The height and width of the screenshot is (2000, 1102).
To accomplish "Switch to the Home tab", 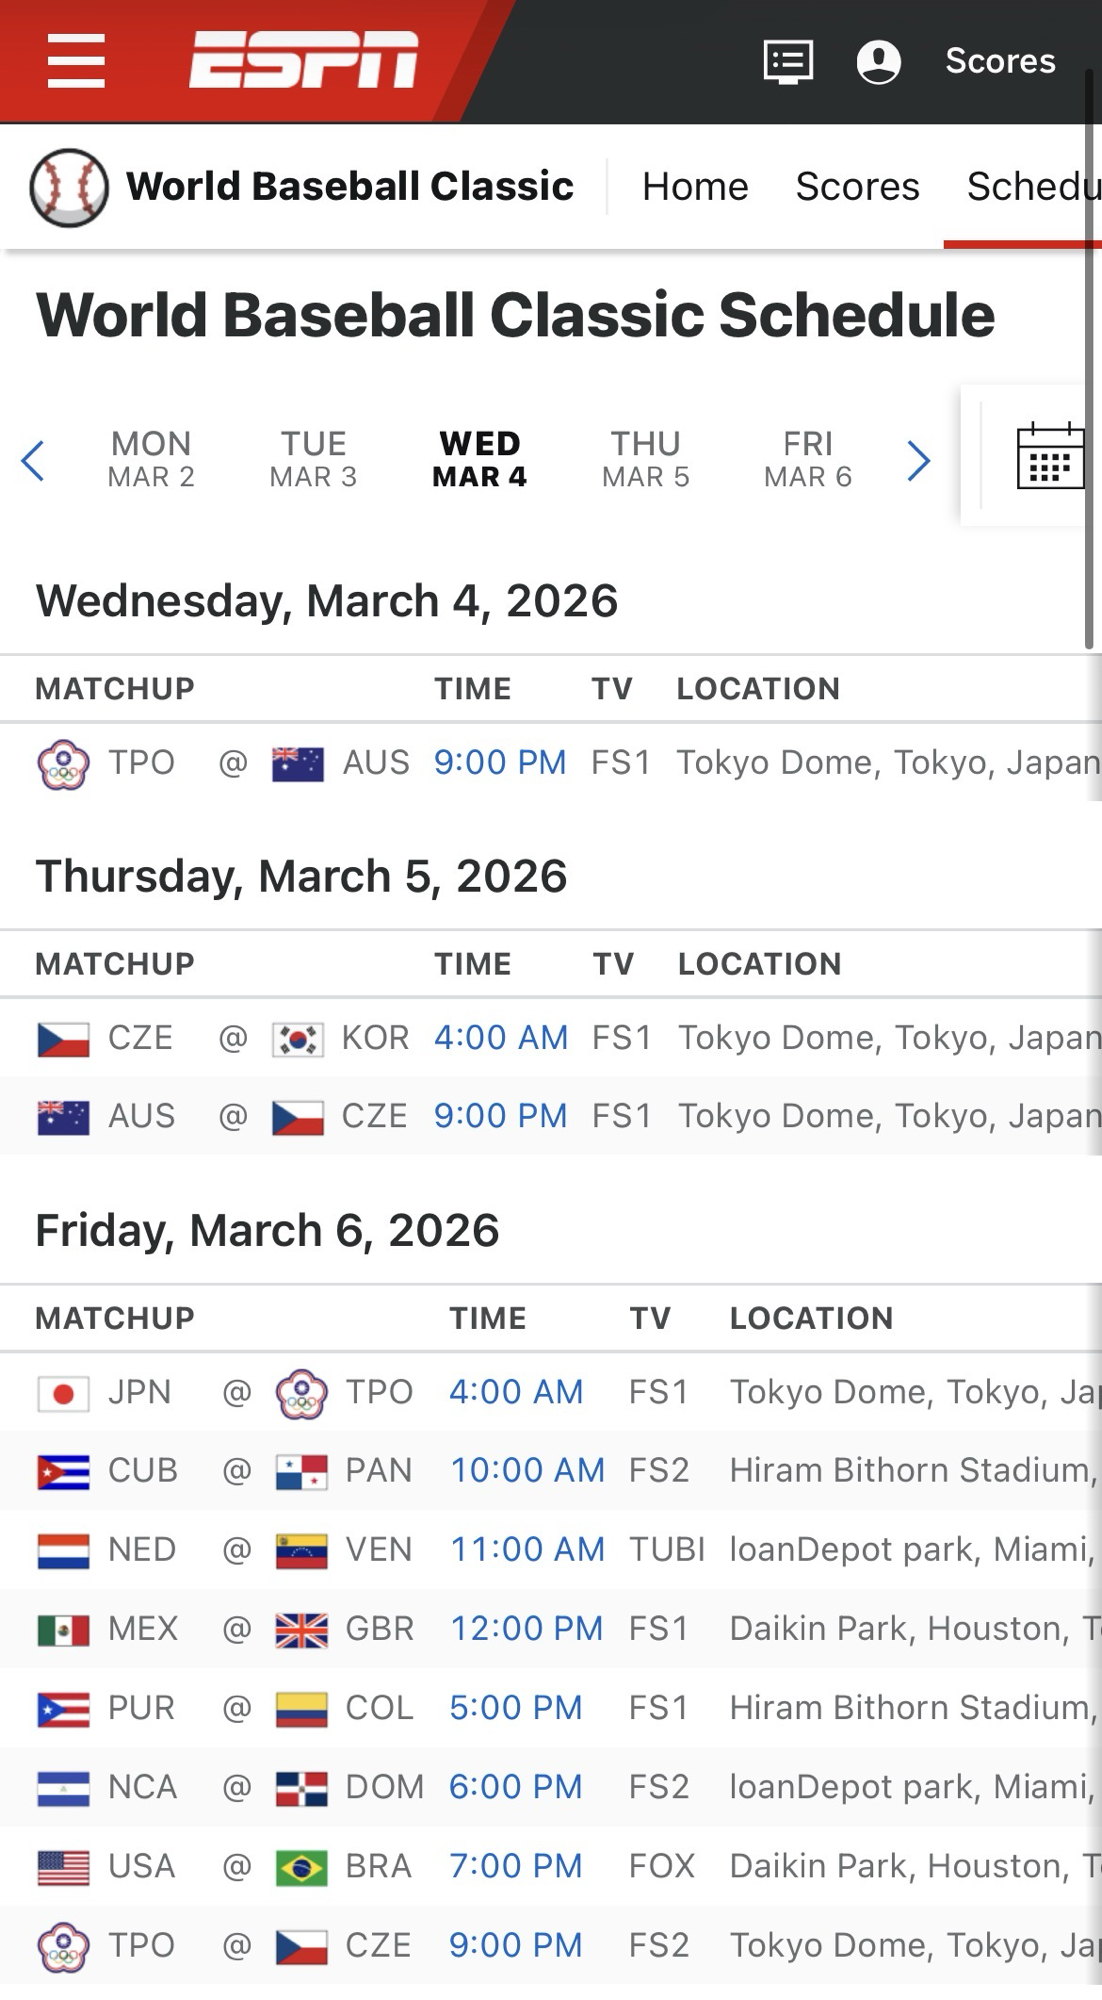I will (695, 187).
